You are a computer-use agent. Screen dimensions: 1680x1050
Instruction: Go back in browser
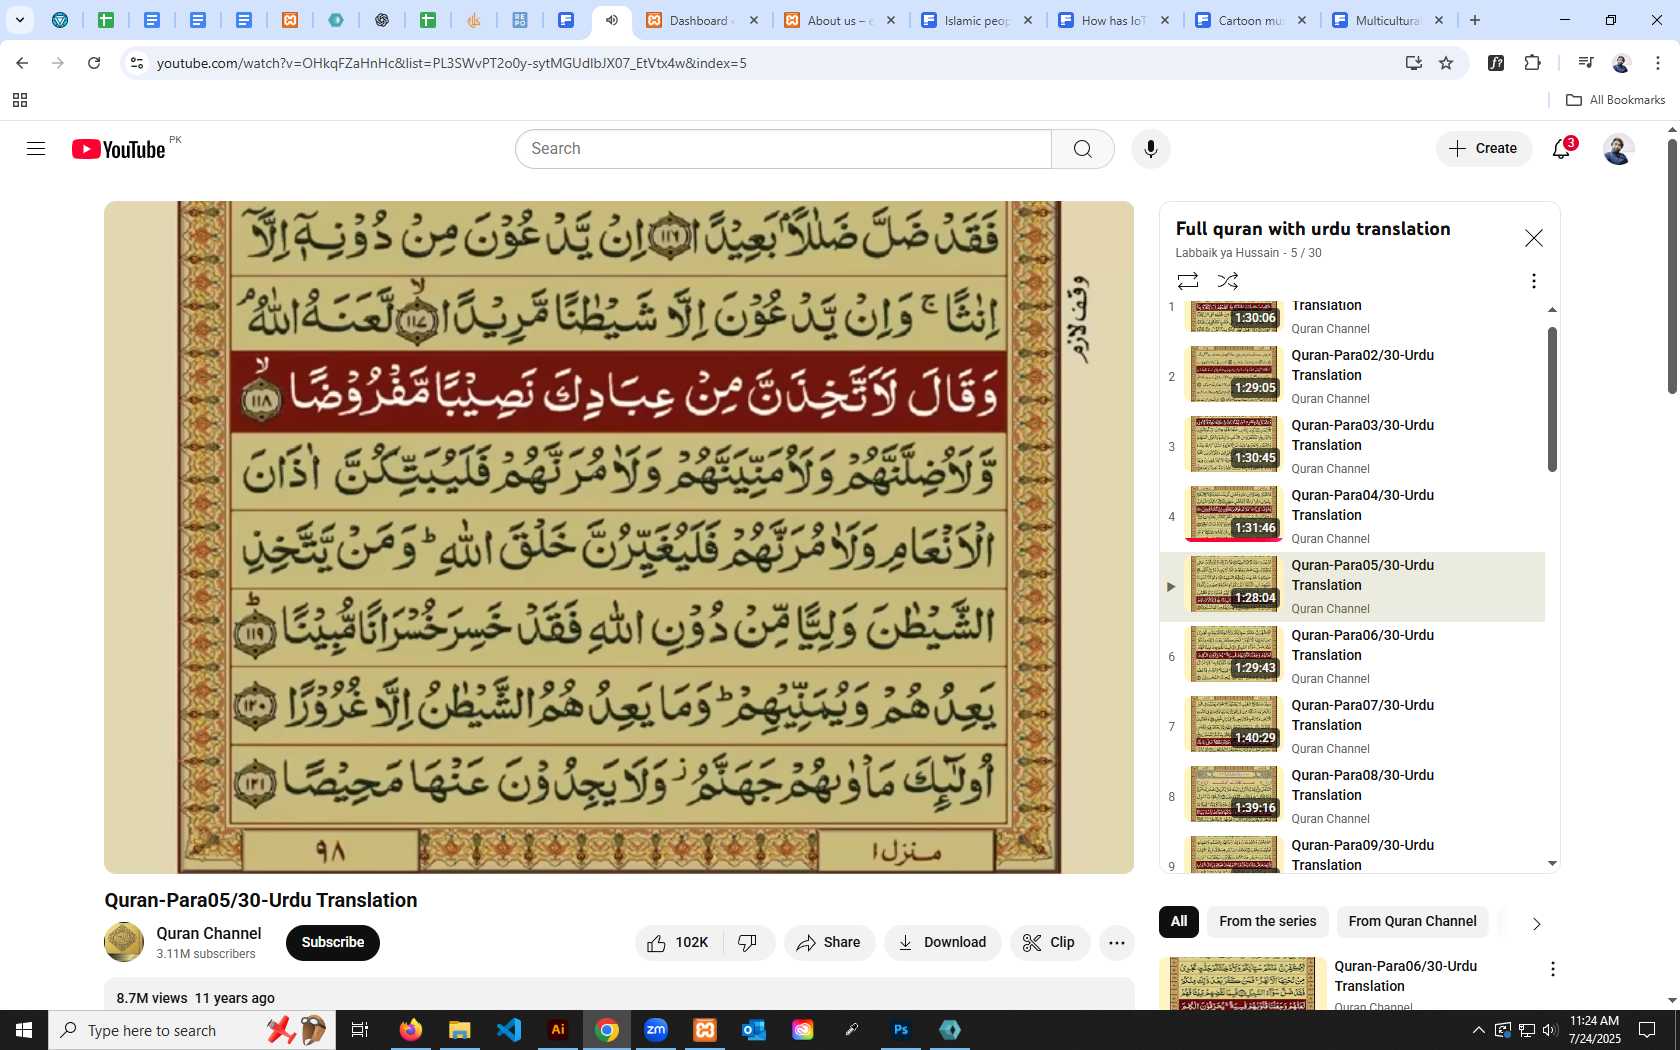[x=22, y=63]
